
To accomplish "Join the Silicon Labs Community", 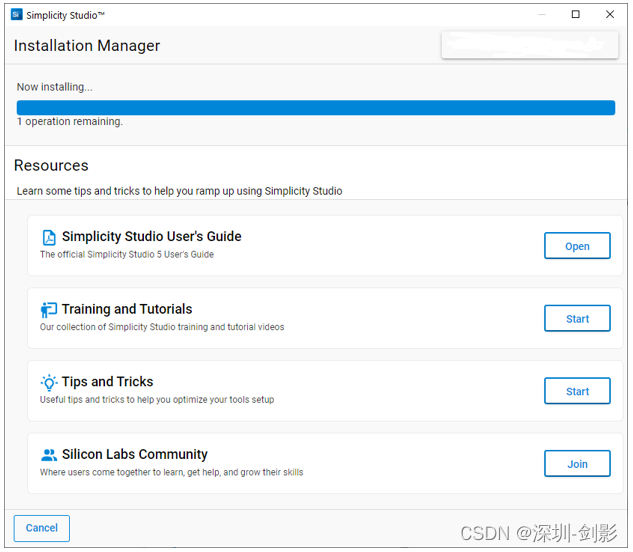I will click(x=577, y=464).
